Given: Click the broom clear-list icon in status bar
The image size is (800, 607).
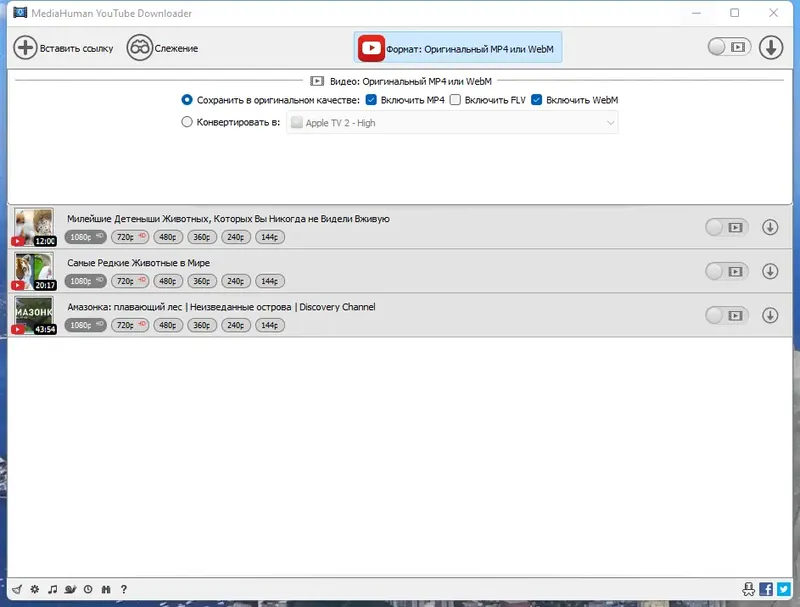Looking at the screenshot, I should (17, 589).
